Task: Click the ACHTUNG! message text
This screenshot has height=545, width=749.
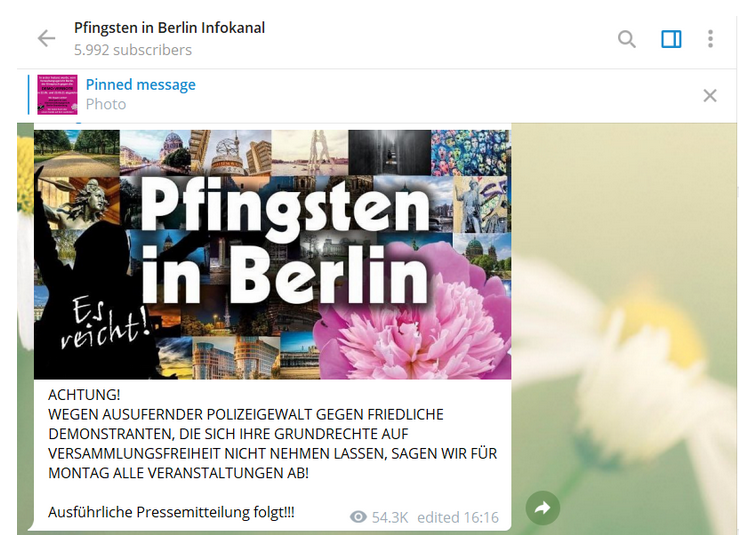Action: 84,395
